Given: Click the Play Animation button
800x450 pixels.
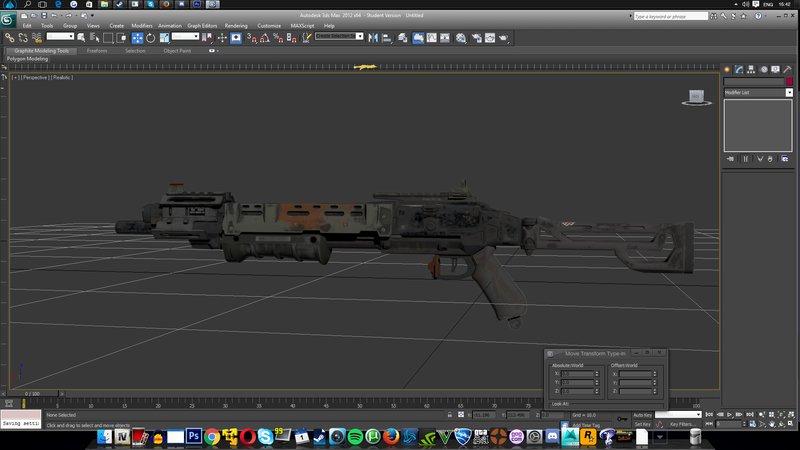Looking at the screenshot, I should point(730,415).
